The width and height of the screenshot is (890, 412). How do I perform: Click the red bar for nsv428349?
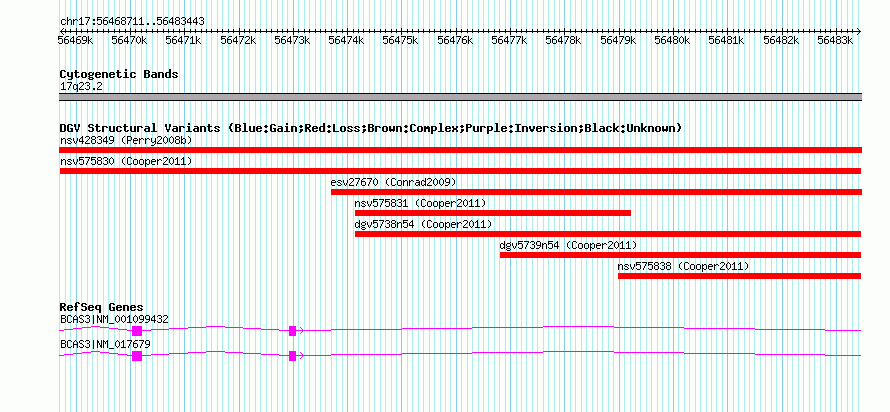click(x=460, y=150)
